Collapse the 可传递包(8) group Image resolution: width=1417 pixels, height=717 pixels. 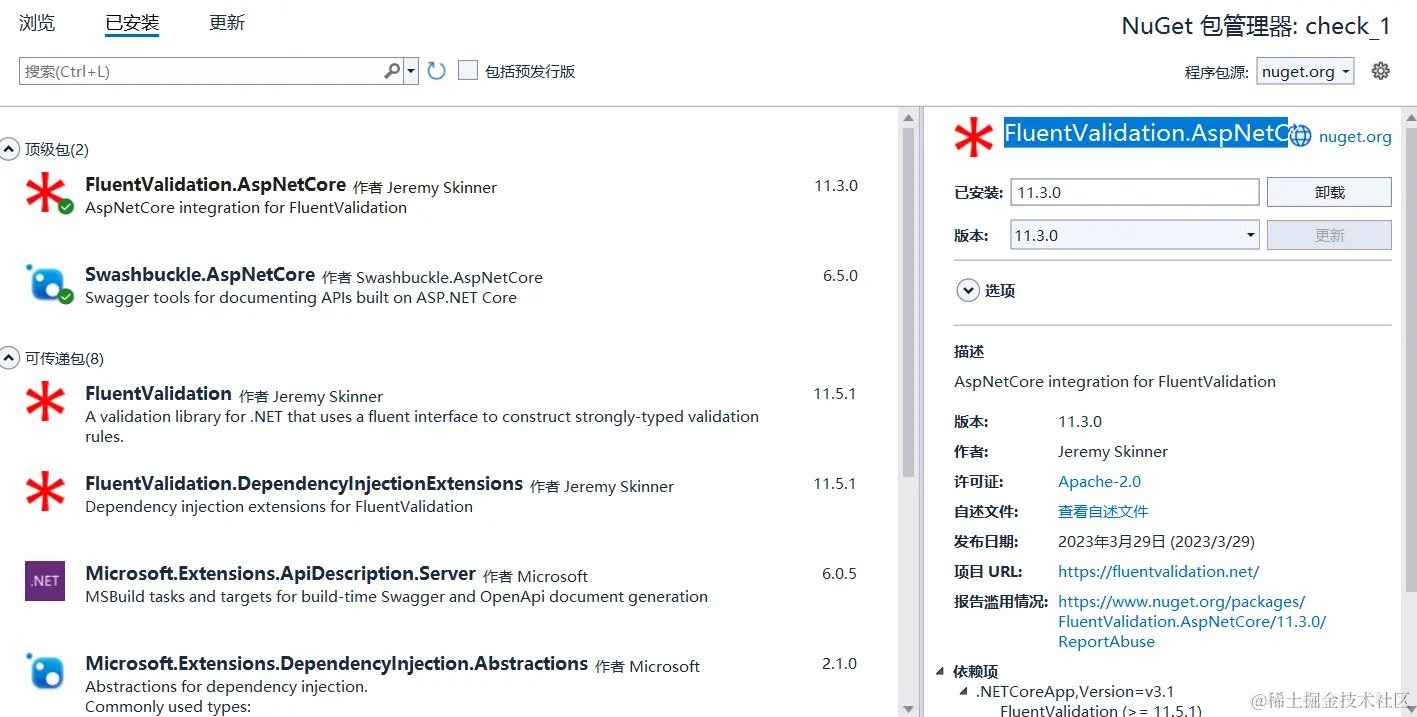(x=9, y=358)
